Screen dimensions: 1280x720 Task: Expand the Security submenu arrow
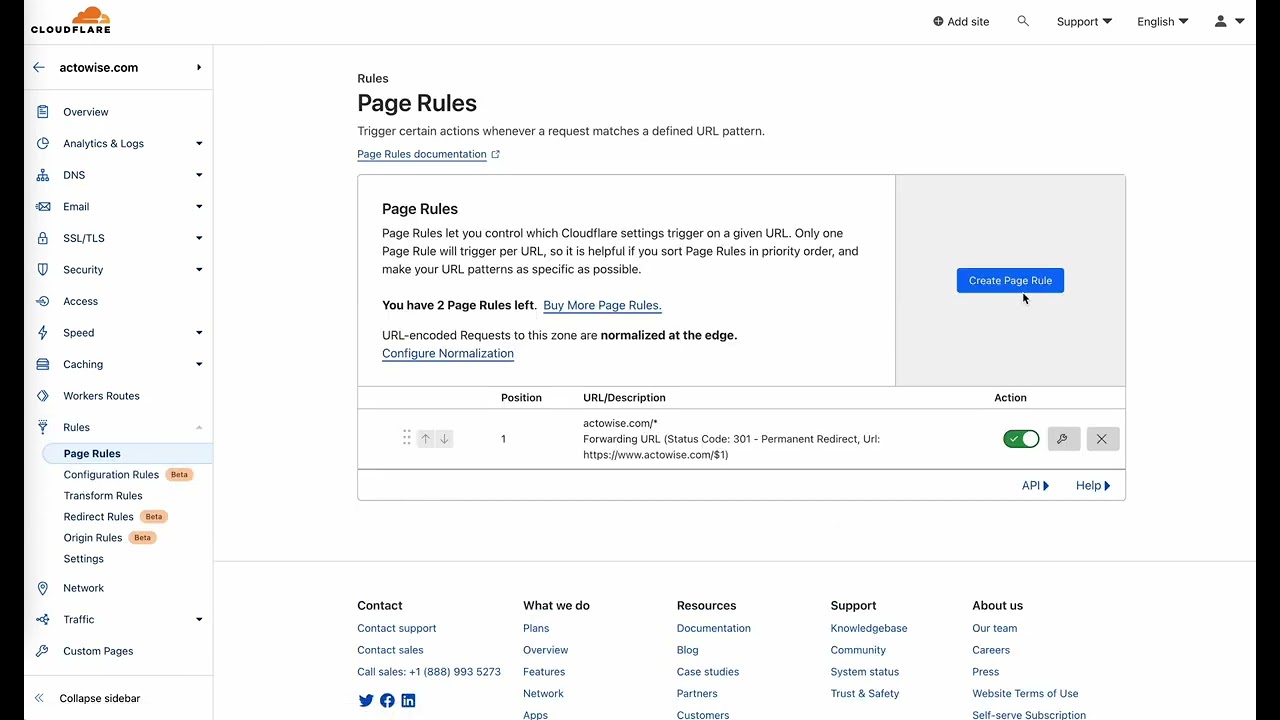pyautogui.click(x=199, y=269)
